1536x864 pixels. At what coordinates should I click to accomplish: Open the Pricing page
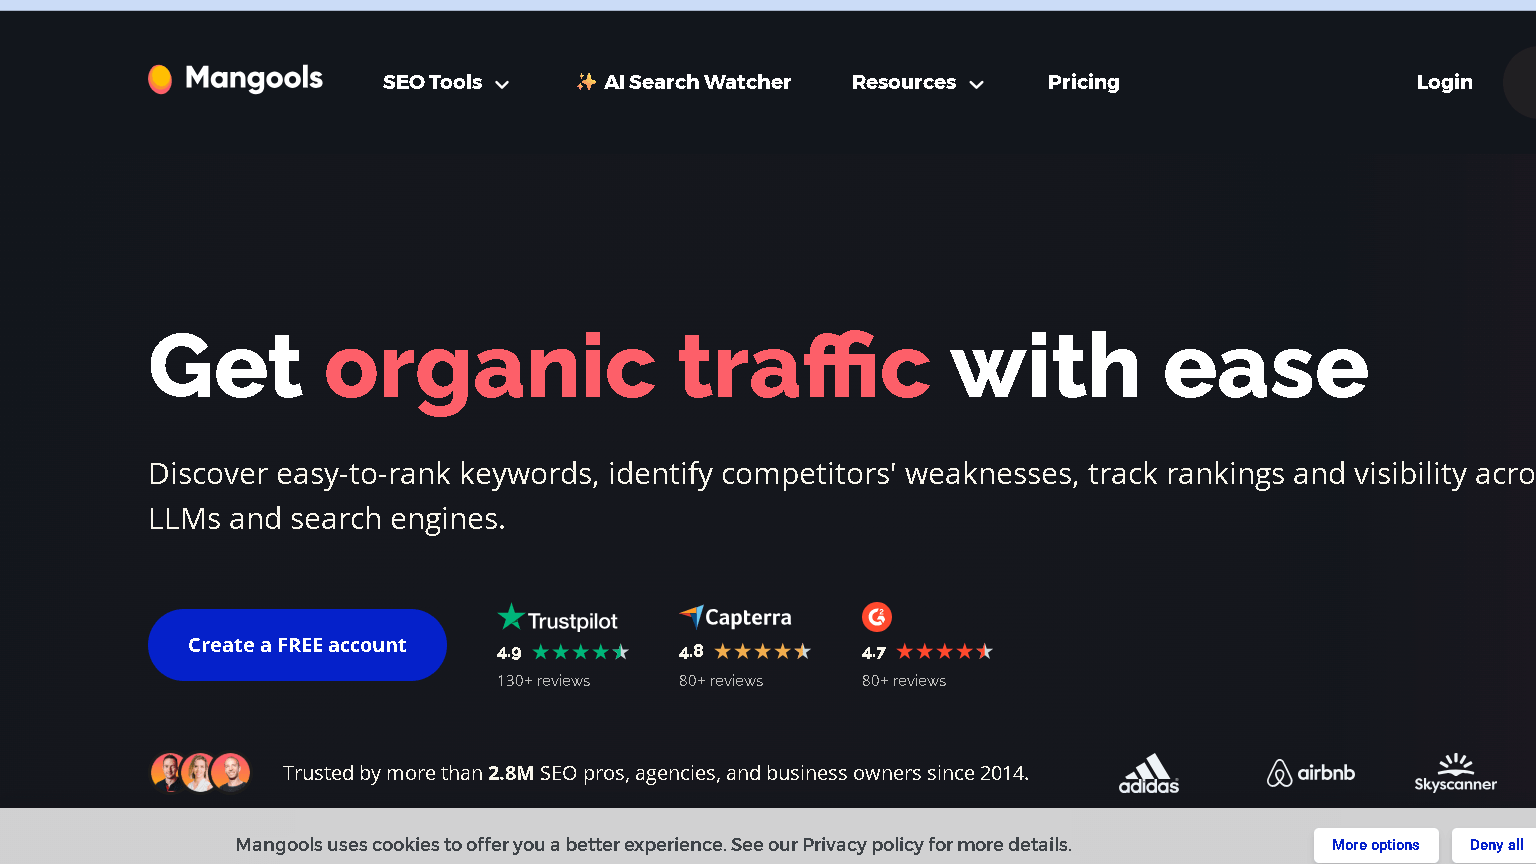[1083, 82]
